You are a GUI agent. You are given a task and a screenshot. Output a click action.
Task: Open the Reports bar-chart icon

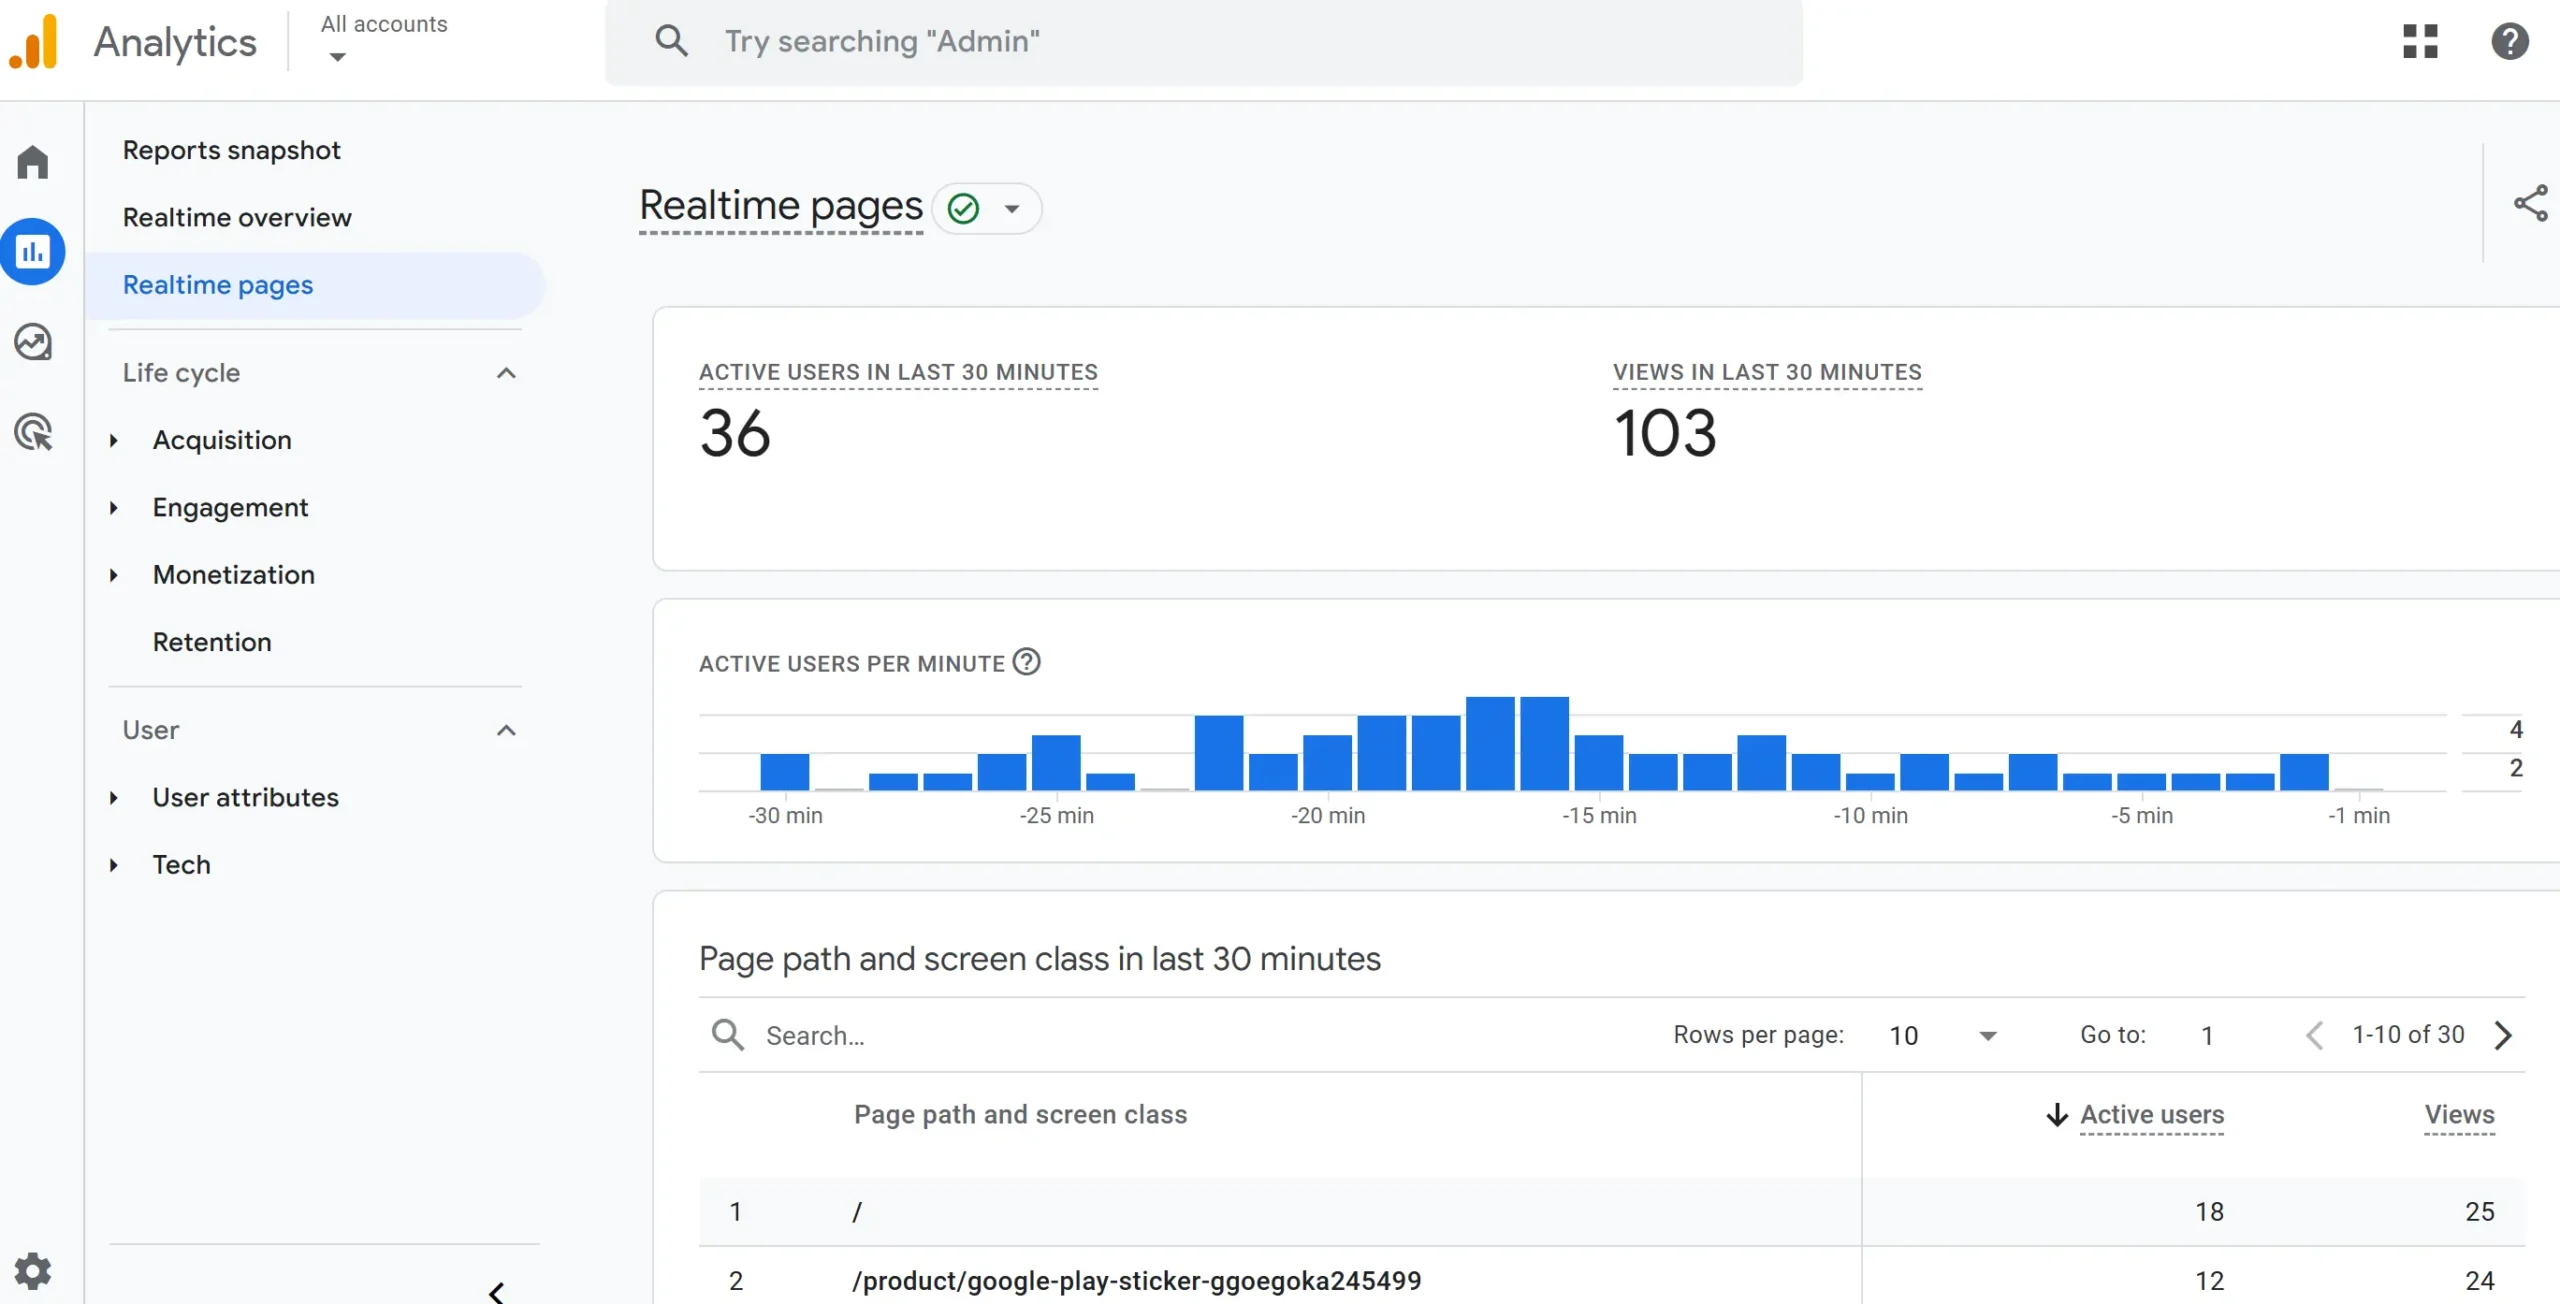pos(33,252)
